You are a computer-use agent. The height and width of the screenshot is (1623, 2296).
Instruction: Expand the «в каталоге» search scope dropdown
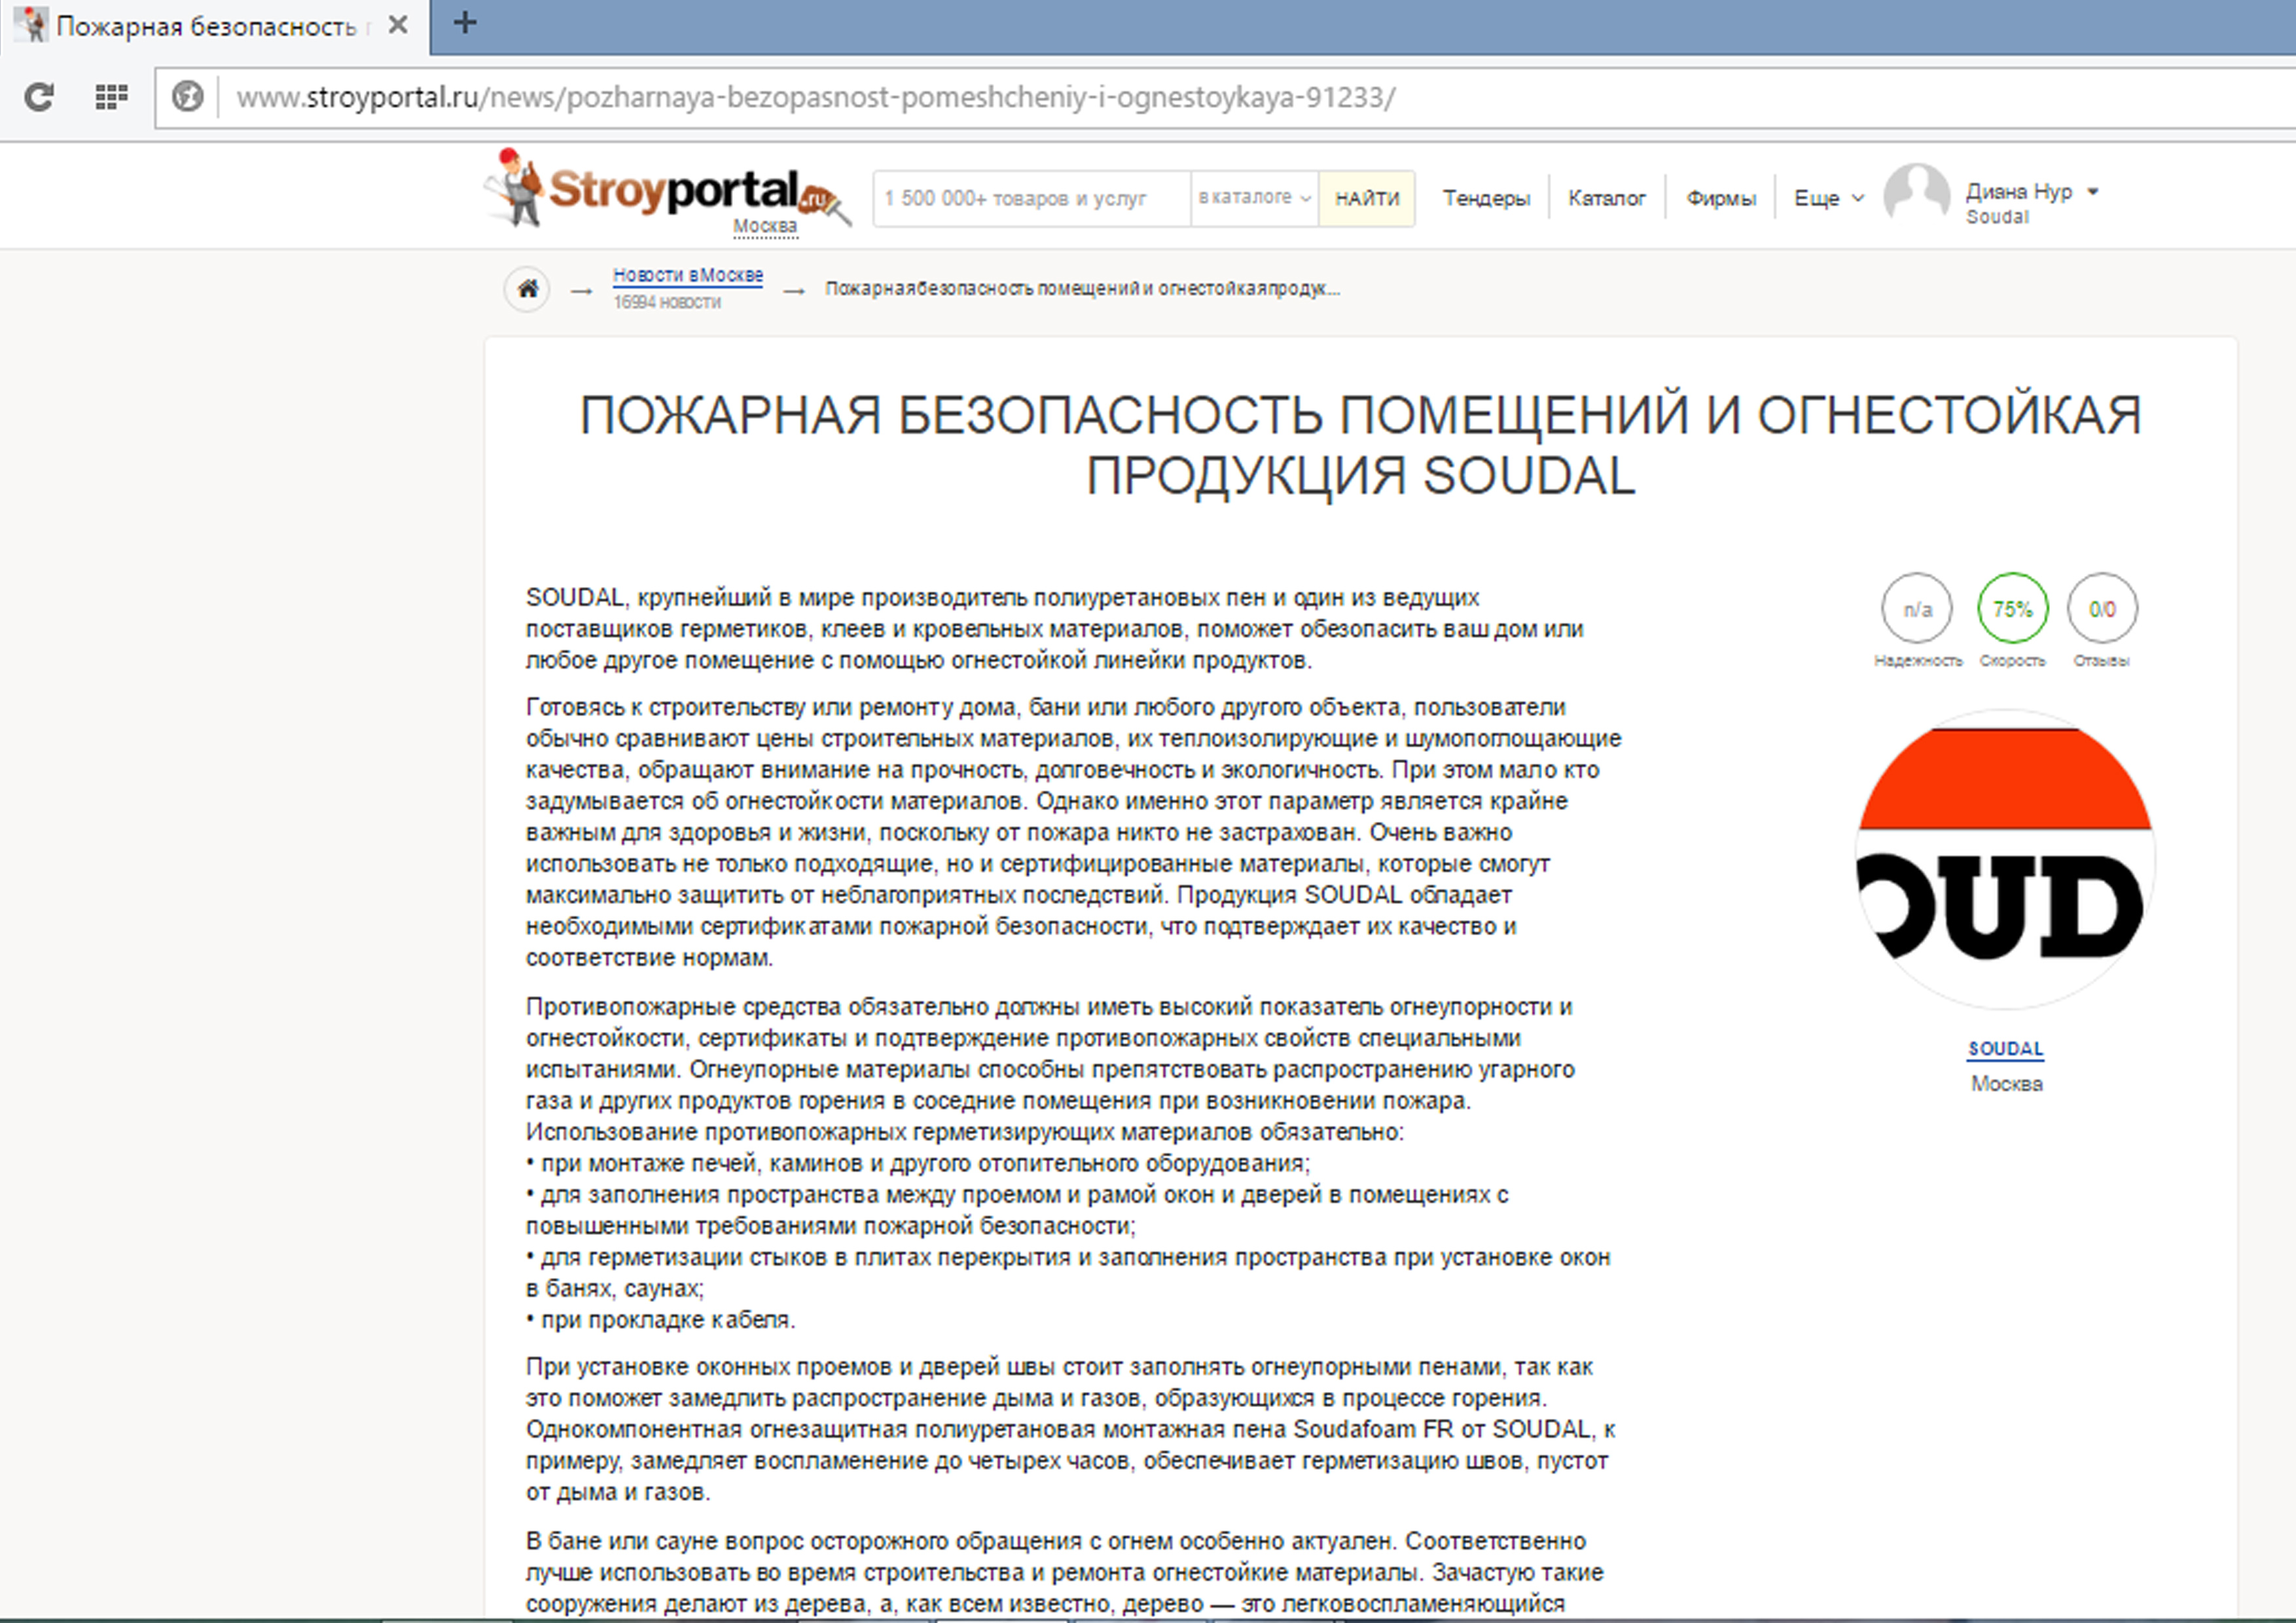point(1254,198)
